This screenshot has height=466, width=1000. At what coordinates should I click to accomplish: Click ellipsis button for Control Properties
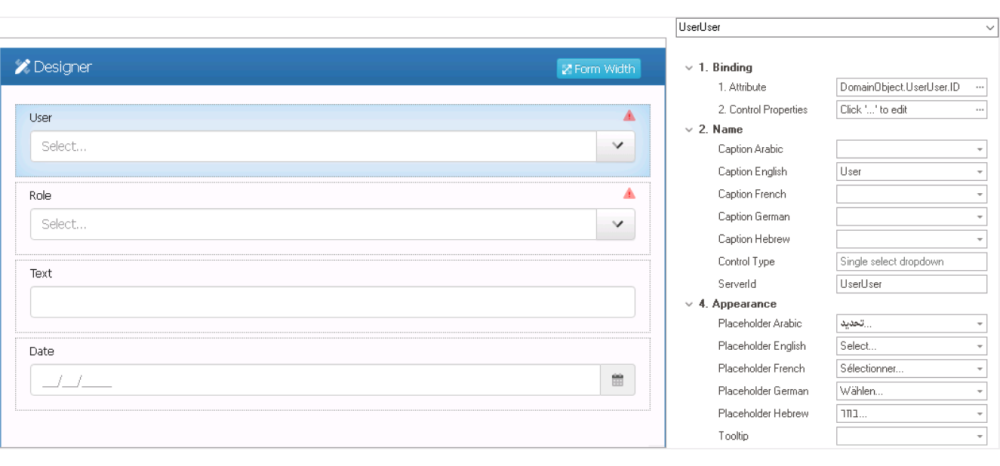point(980,110)
